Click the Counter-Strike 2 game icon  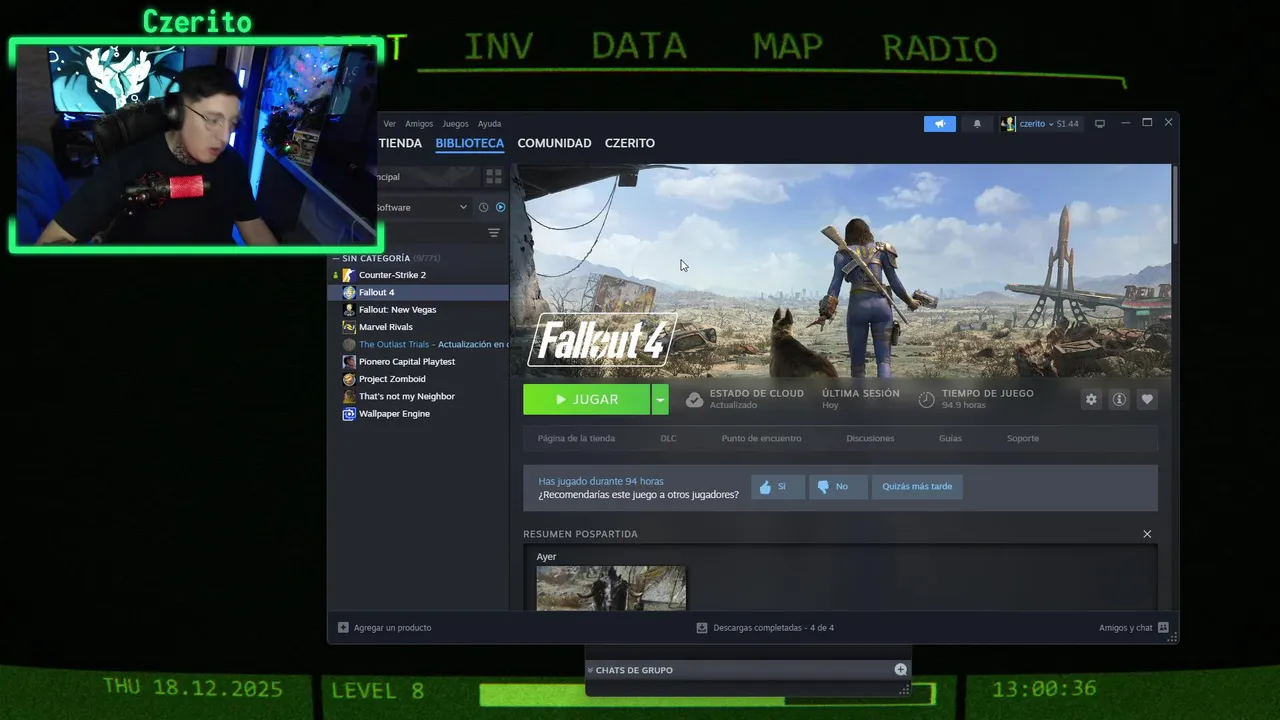pos(349,275)
